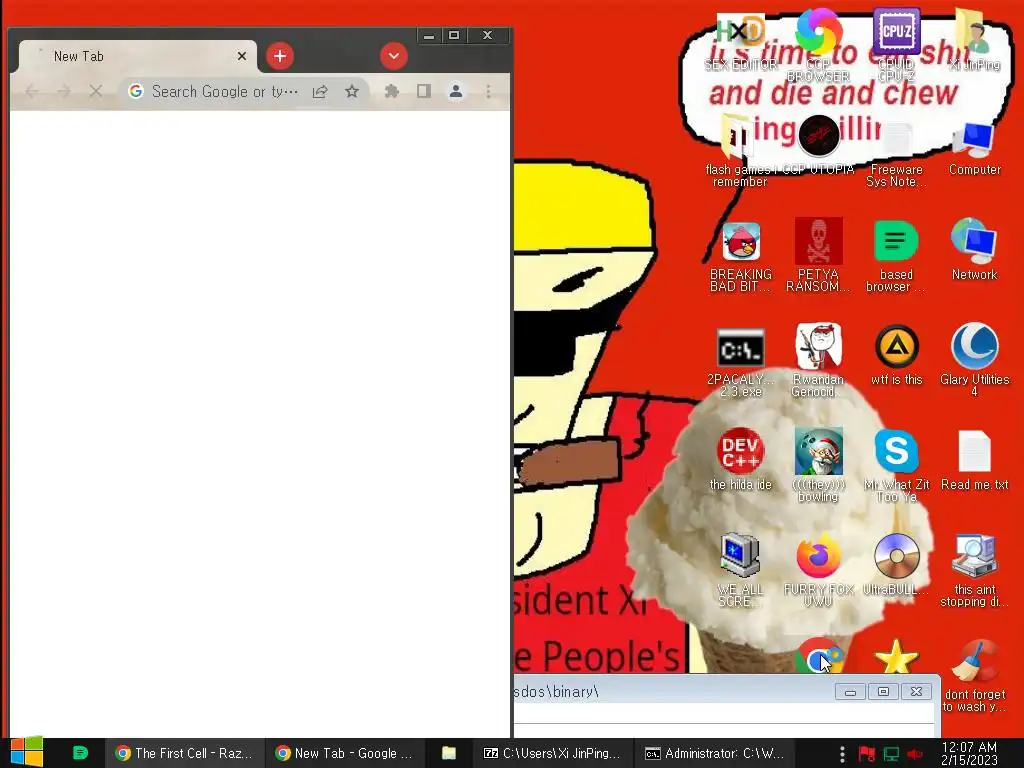The height and width of the screenshot is (768, 1024).
Task: Stop loading the page in Chrome
Action: pyautogui.click(x=96, y=91)
